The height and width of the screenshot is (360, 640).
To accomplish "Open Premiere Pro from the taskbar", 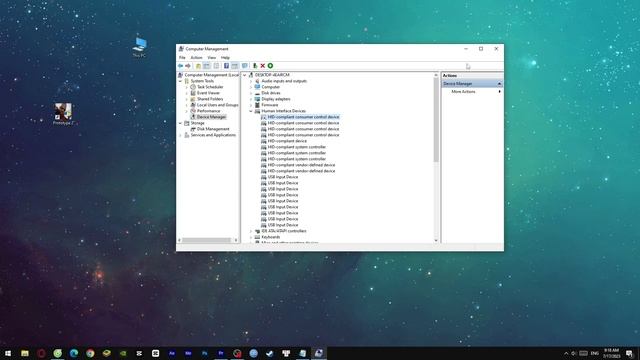I will [x=221, y=353].
